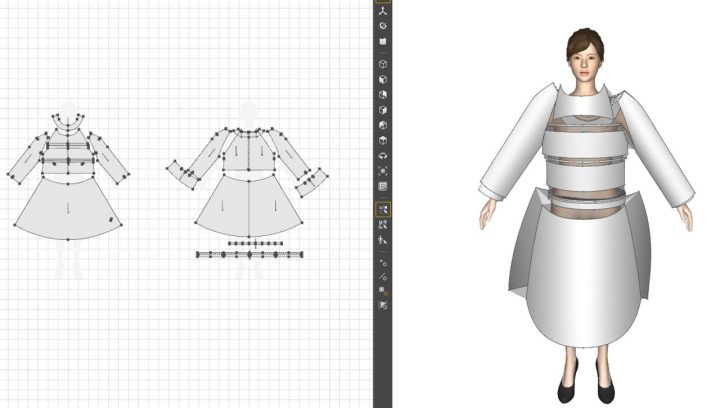Image resolution: width=720 pixels, height=408 pixels.
Task: Click the headset-shaped rotate icon below the cubes
Action: point(382,156)
